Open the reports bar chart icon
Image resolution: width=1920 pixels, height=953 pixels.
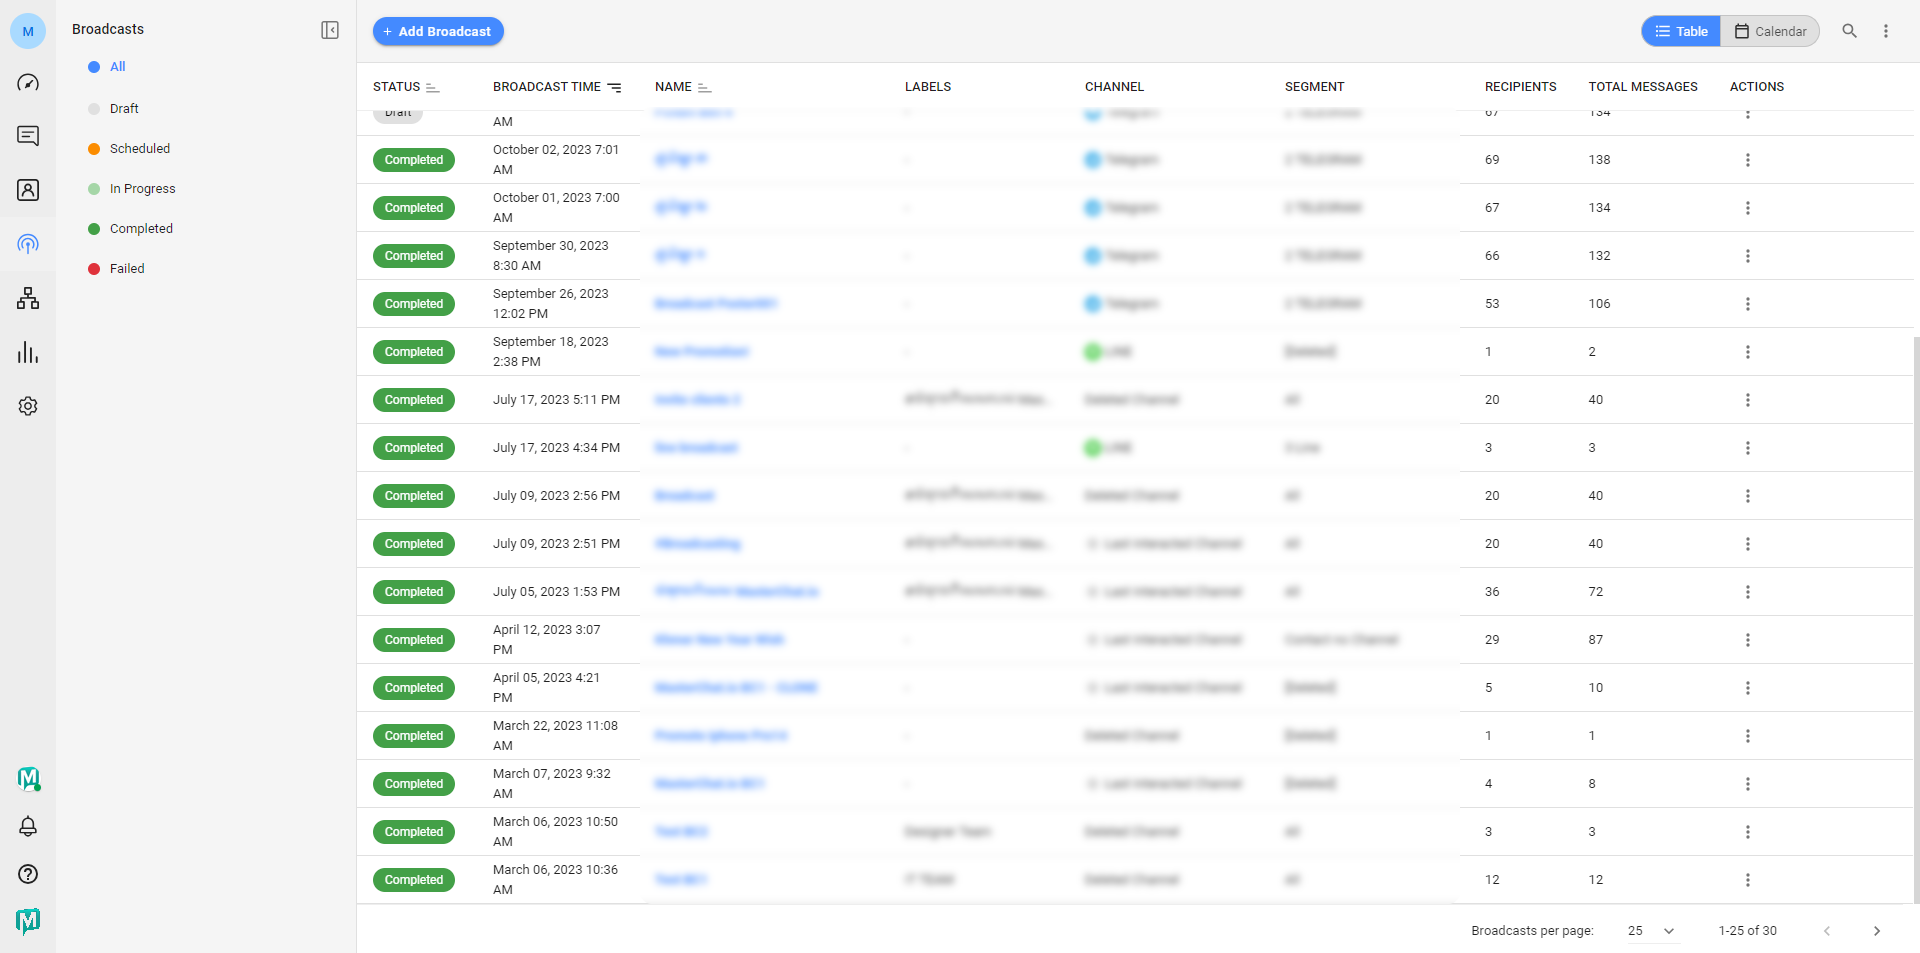pyautogui.click(x=28, y=352)
